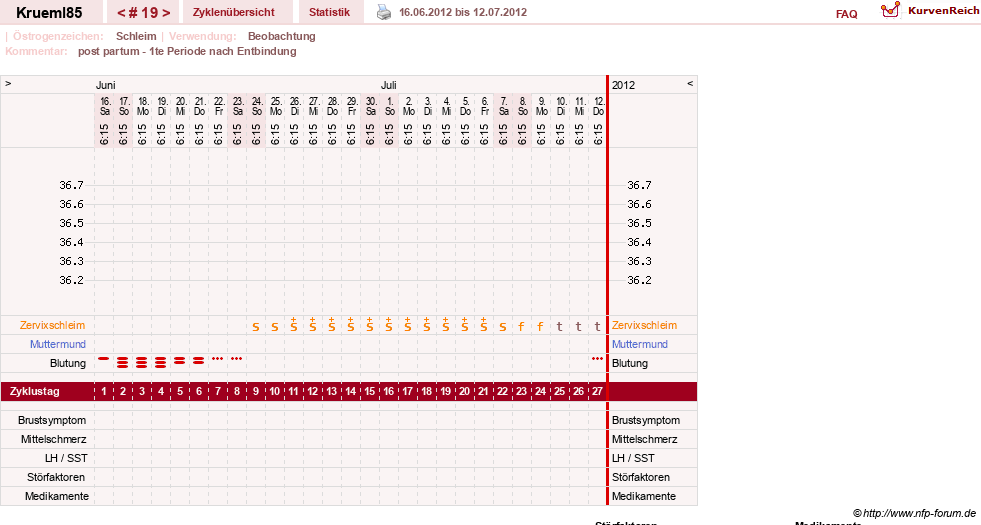Open the KurvenReich logo link
This screenshot has width=981, height=525.
[929, 11]
